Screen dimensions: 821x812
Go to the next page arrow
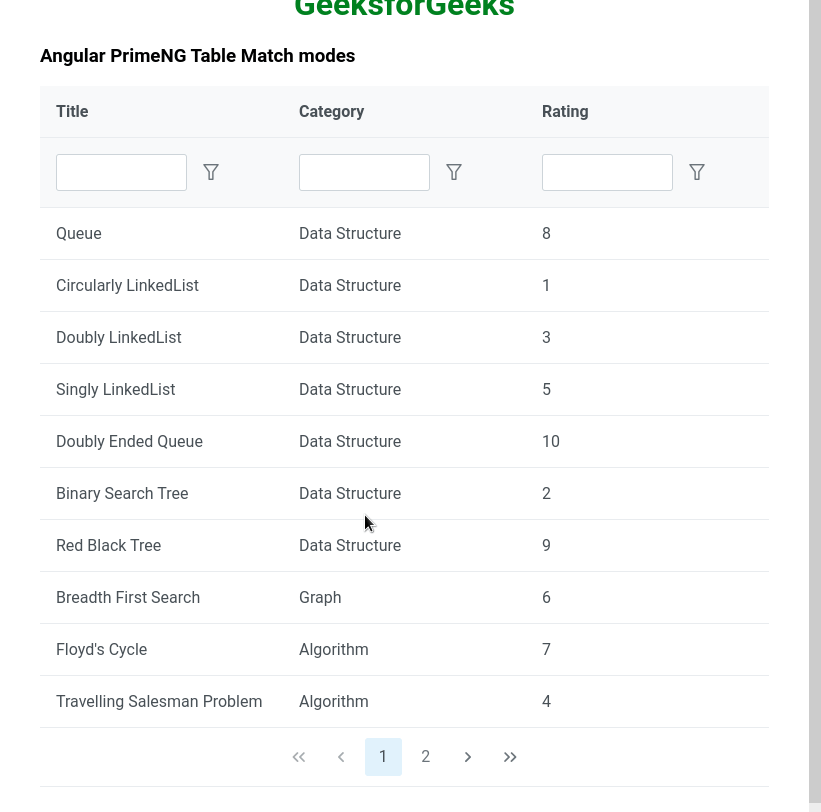click(x=468, y=757)
